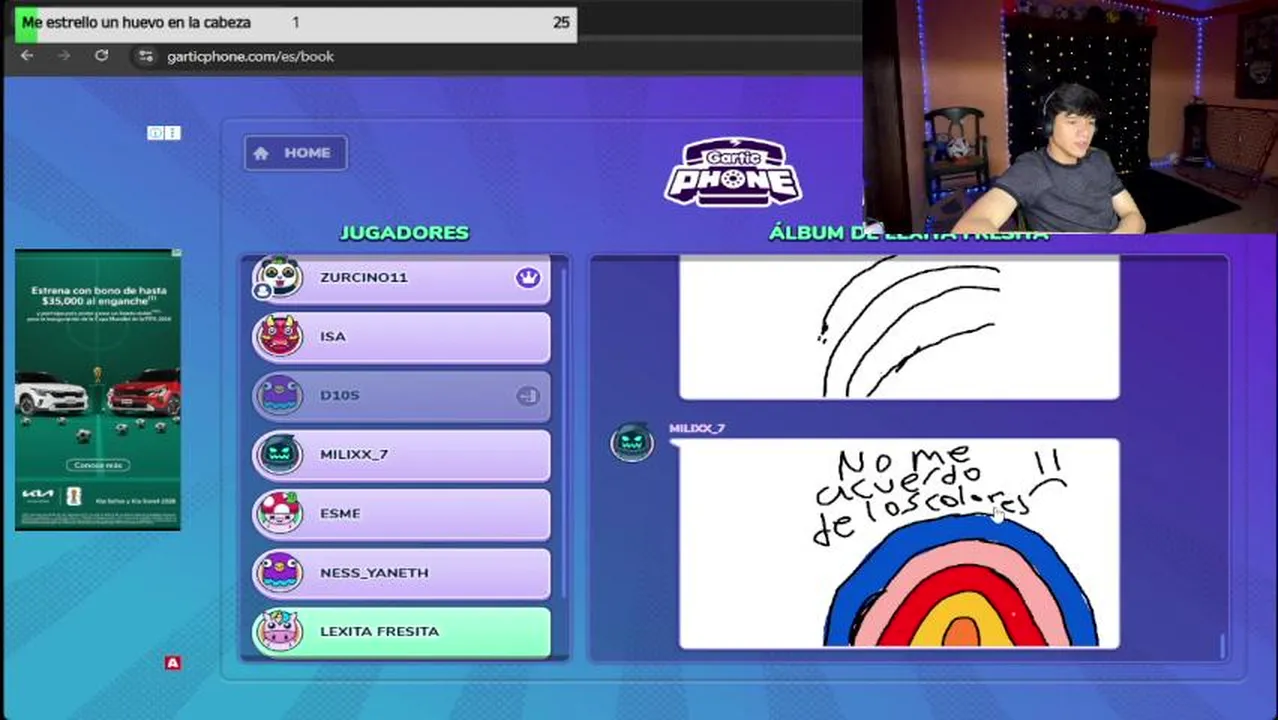Image resolution: width=1278 pixels, height=720 pixels.
Task: Select player ZURCINO11 in the list
Action: [401, 279]
